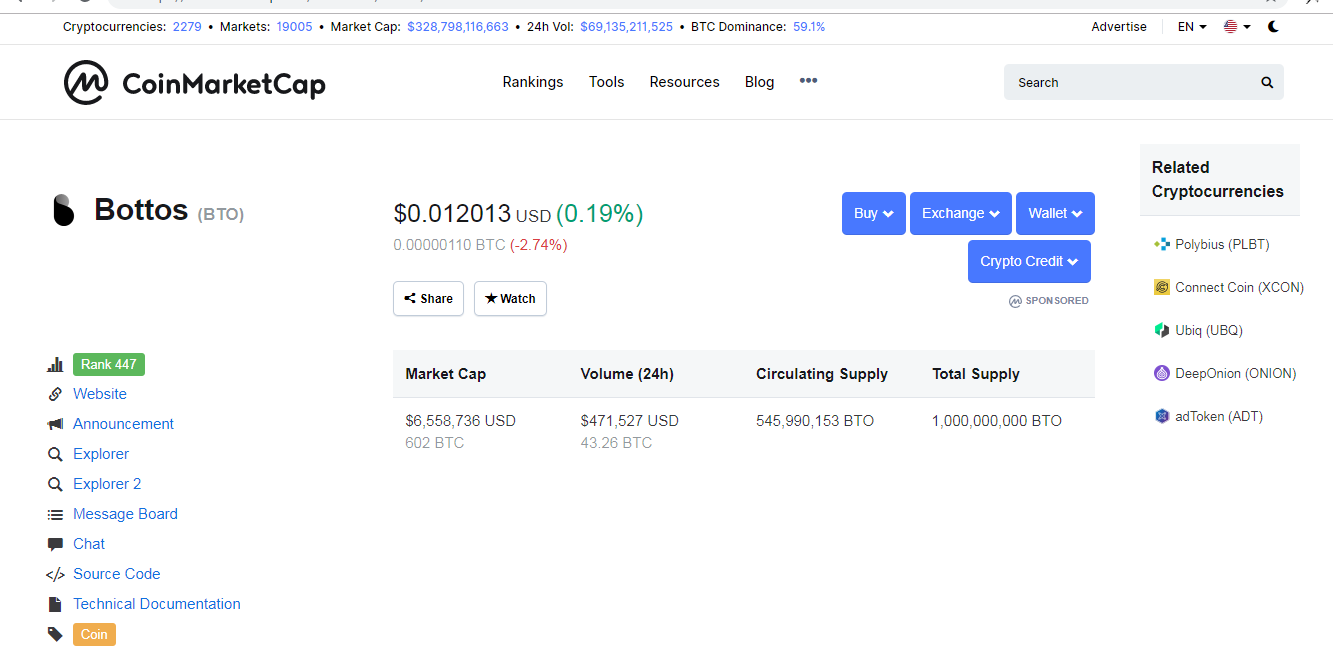1333x665 pixels.
Task: Expand the Crypto Credit dropdown
Action: pos(1029,261)
